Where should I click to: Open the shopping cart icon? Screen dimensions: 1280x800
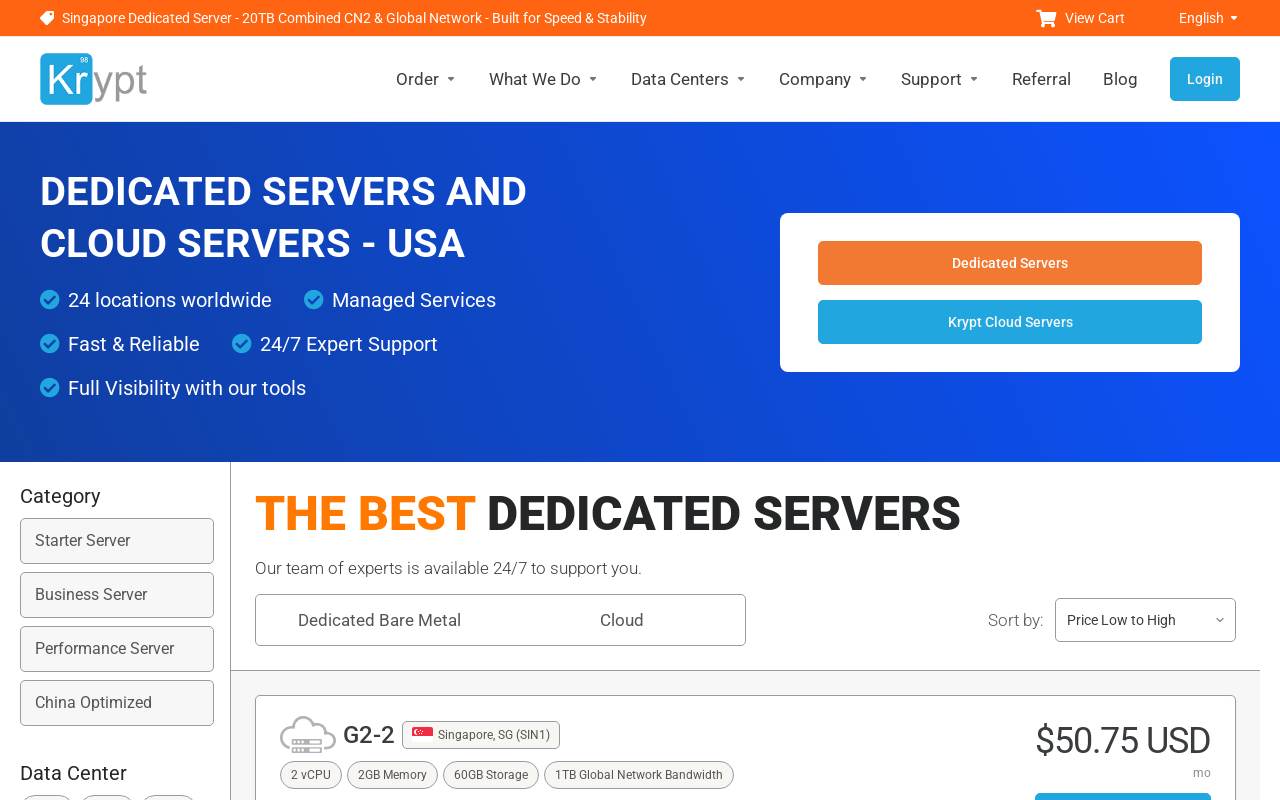[x=1046, y=18]
